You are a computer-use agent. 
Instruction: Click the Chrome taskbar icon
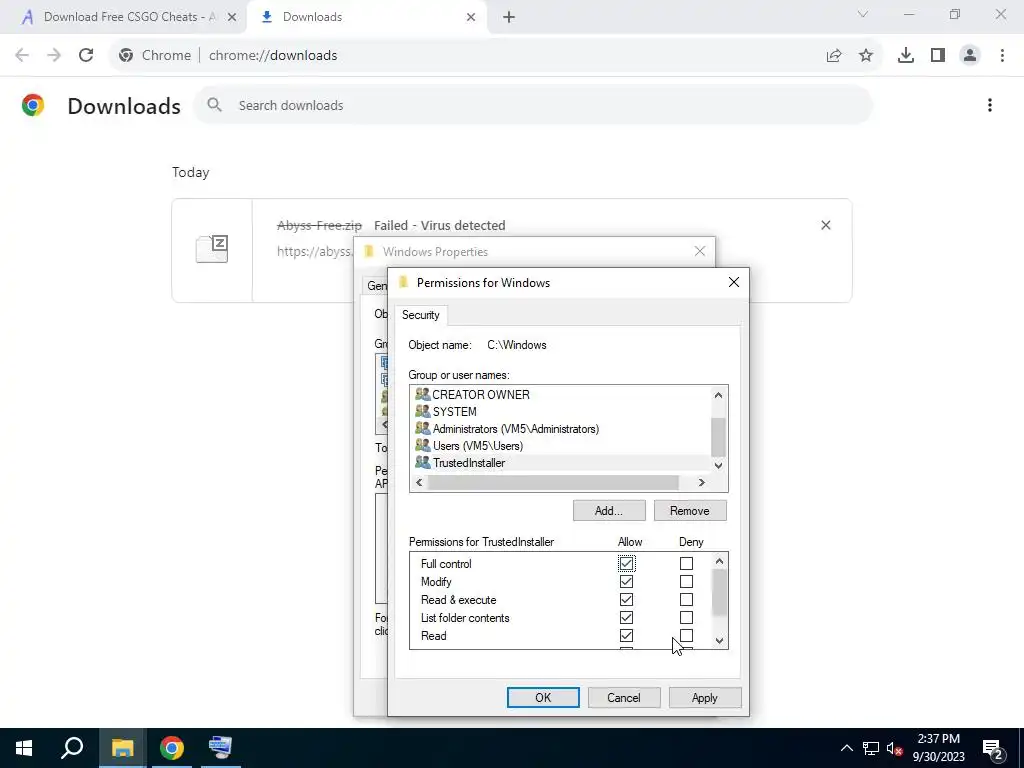(x=172, y=748)
